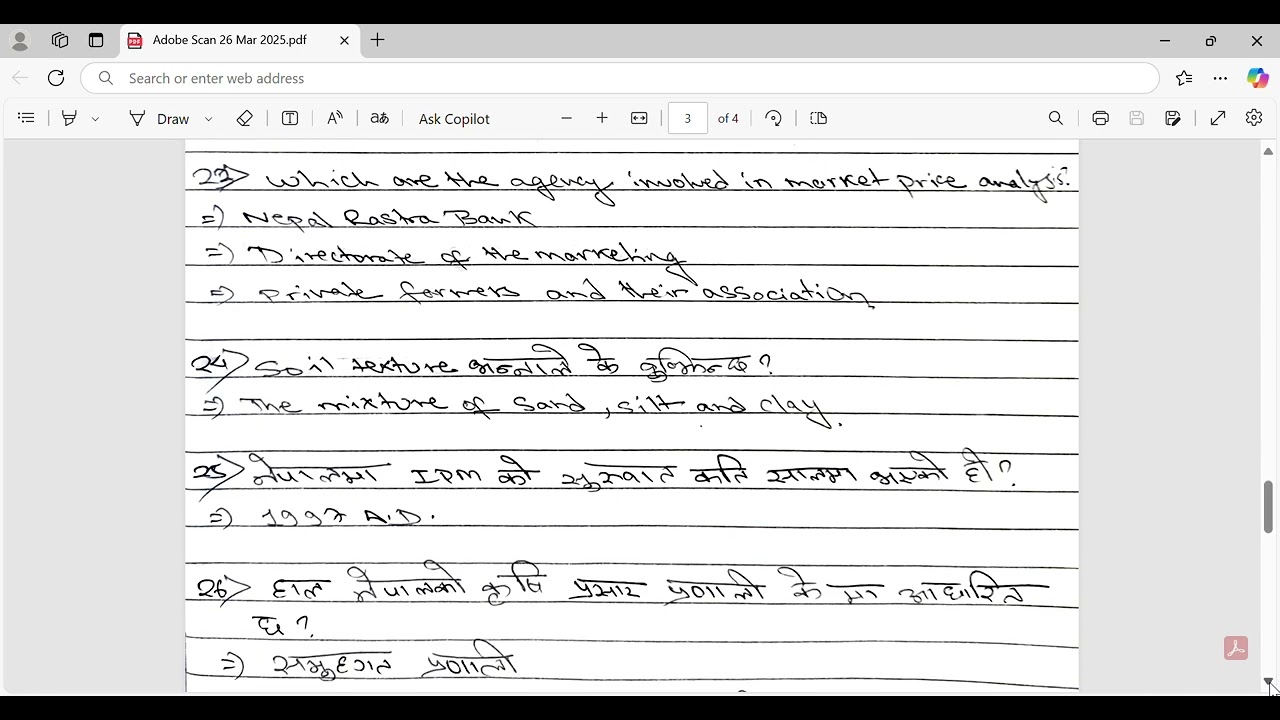
Task: Open the Workspaces icon
Action: pyautogui.click(x=60, y=41)
